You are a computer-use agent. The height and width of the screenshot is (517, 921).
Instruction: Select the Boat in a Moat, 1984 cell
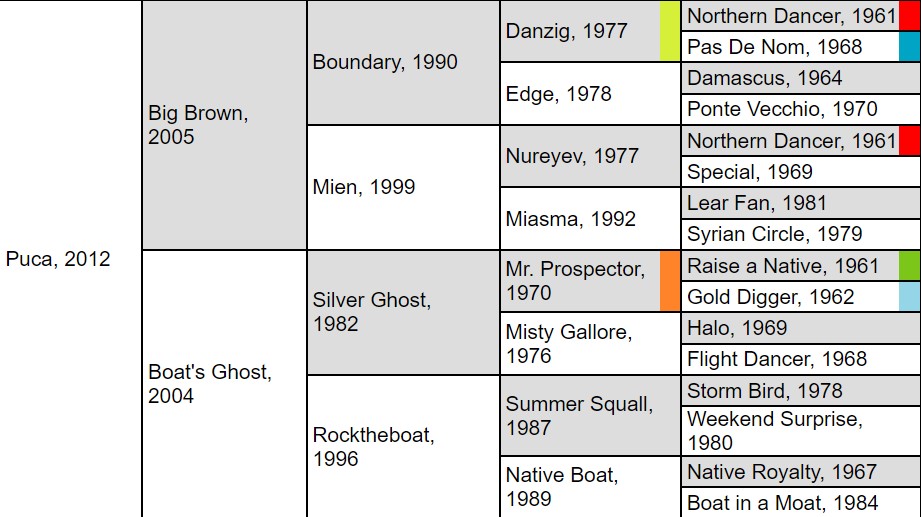point(801,503)
